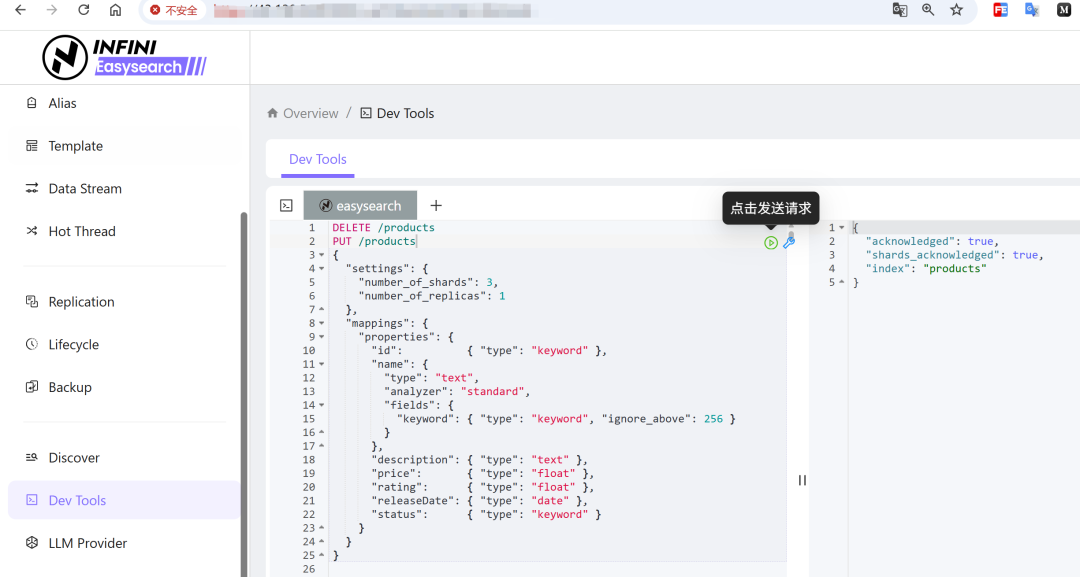Click the Backup sidebar icon
Image resolution: width=1080 pixels, height=577 pixels.
coord(32,386)
